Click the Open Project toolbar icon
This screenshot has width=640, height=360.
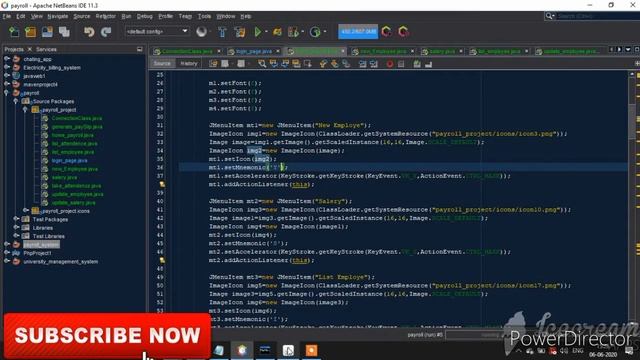click(x=47, y=32)
